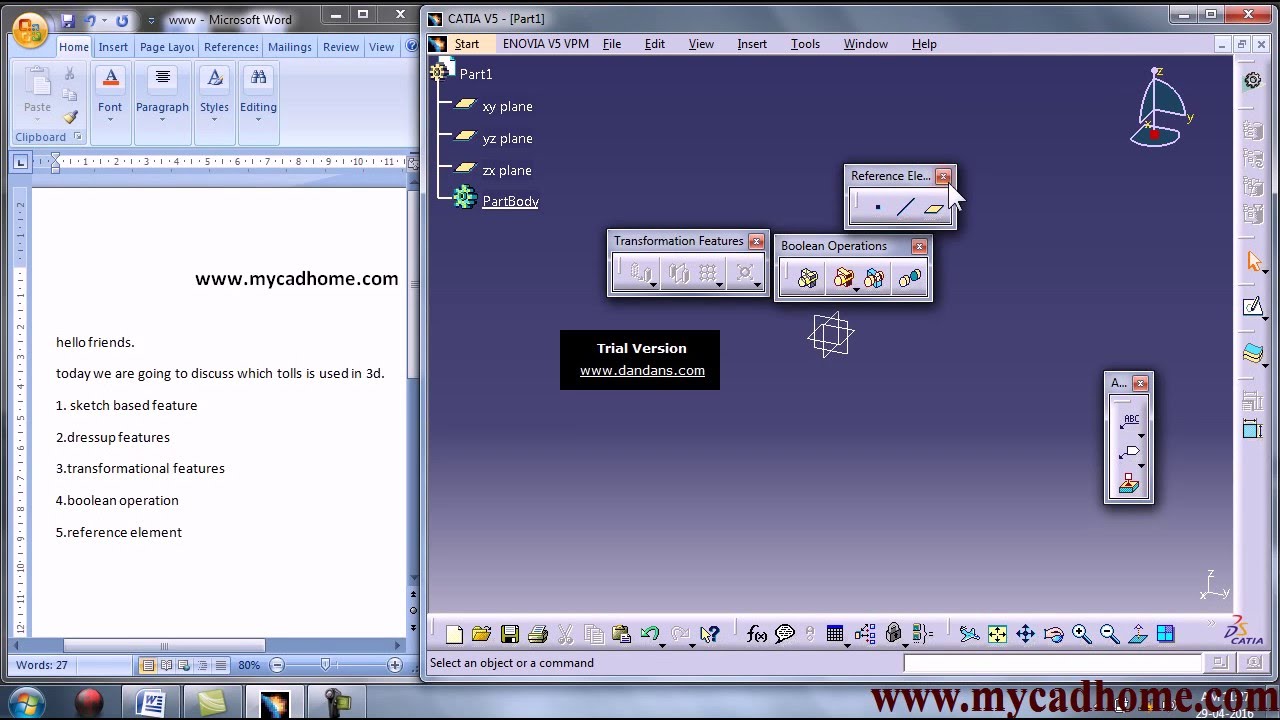Click the Text with Leader ABC annotation icon
This screenshot has height=720, width=1280.
coord(1129,420)
